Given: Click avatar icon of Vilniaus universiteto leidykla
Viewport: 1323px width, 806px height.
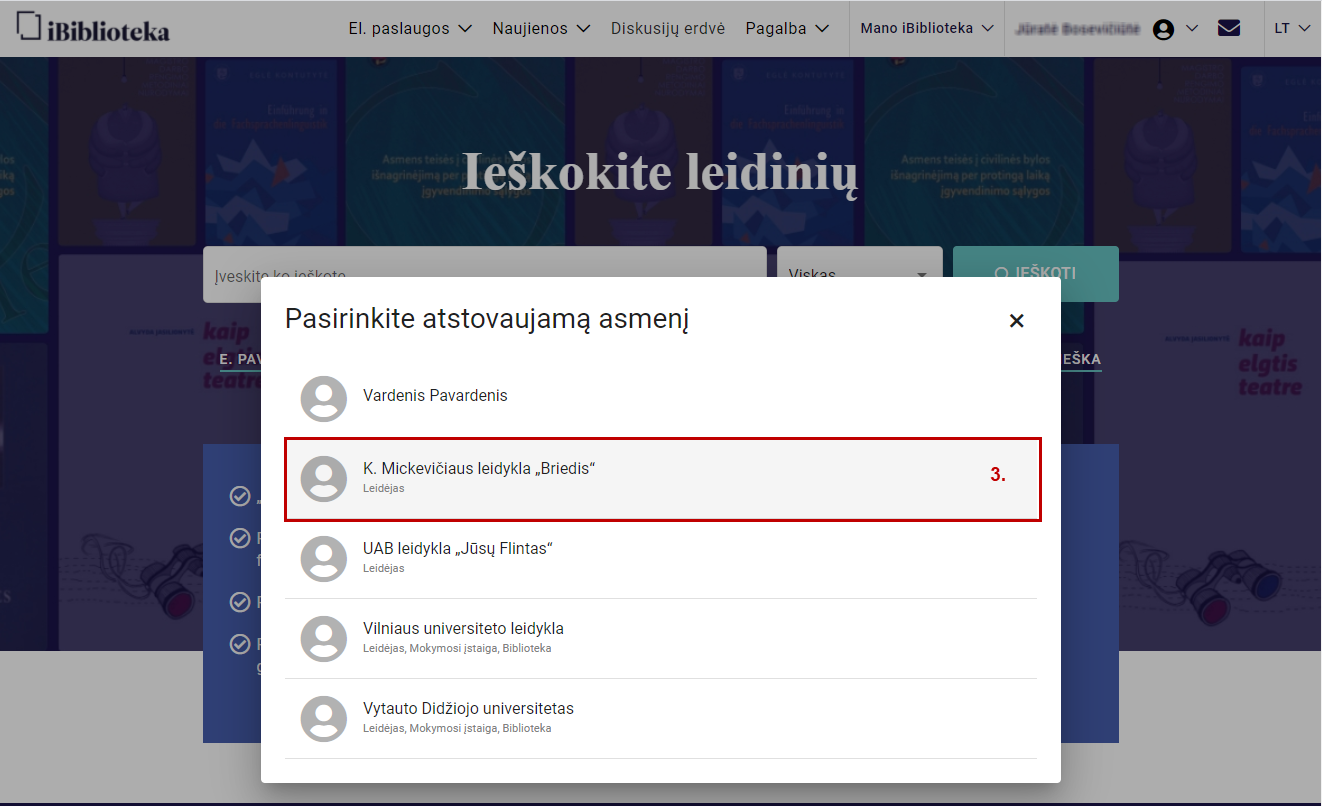Looking at the screenshot, I should pyautogui.click(x=324, y=639).
